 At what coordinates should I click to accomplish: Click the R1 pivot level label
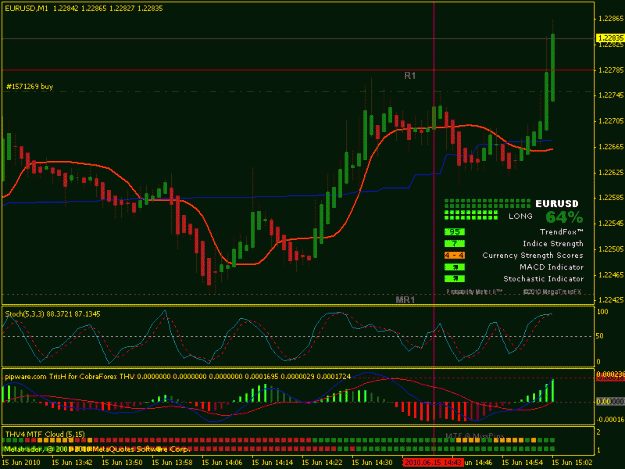pos(410,76)
